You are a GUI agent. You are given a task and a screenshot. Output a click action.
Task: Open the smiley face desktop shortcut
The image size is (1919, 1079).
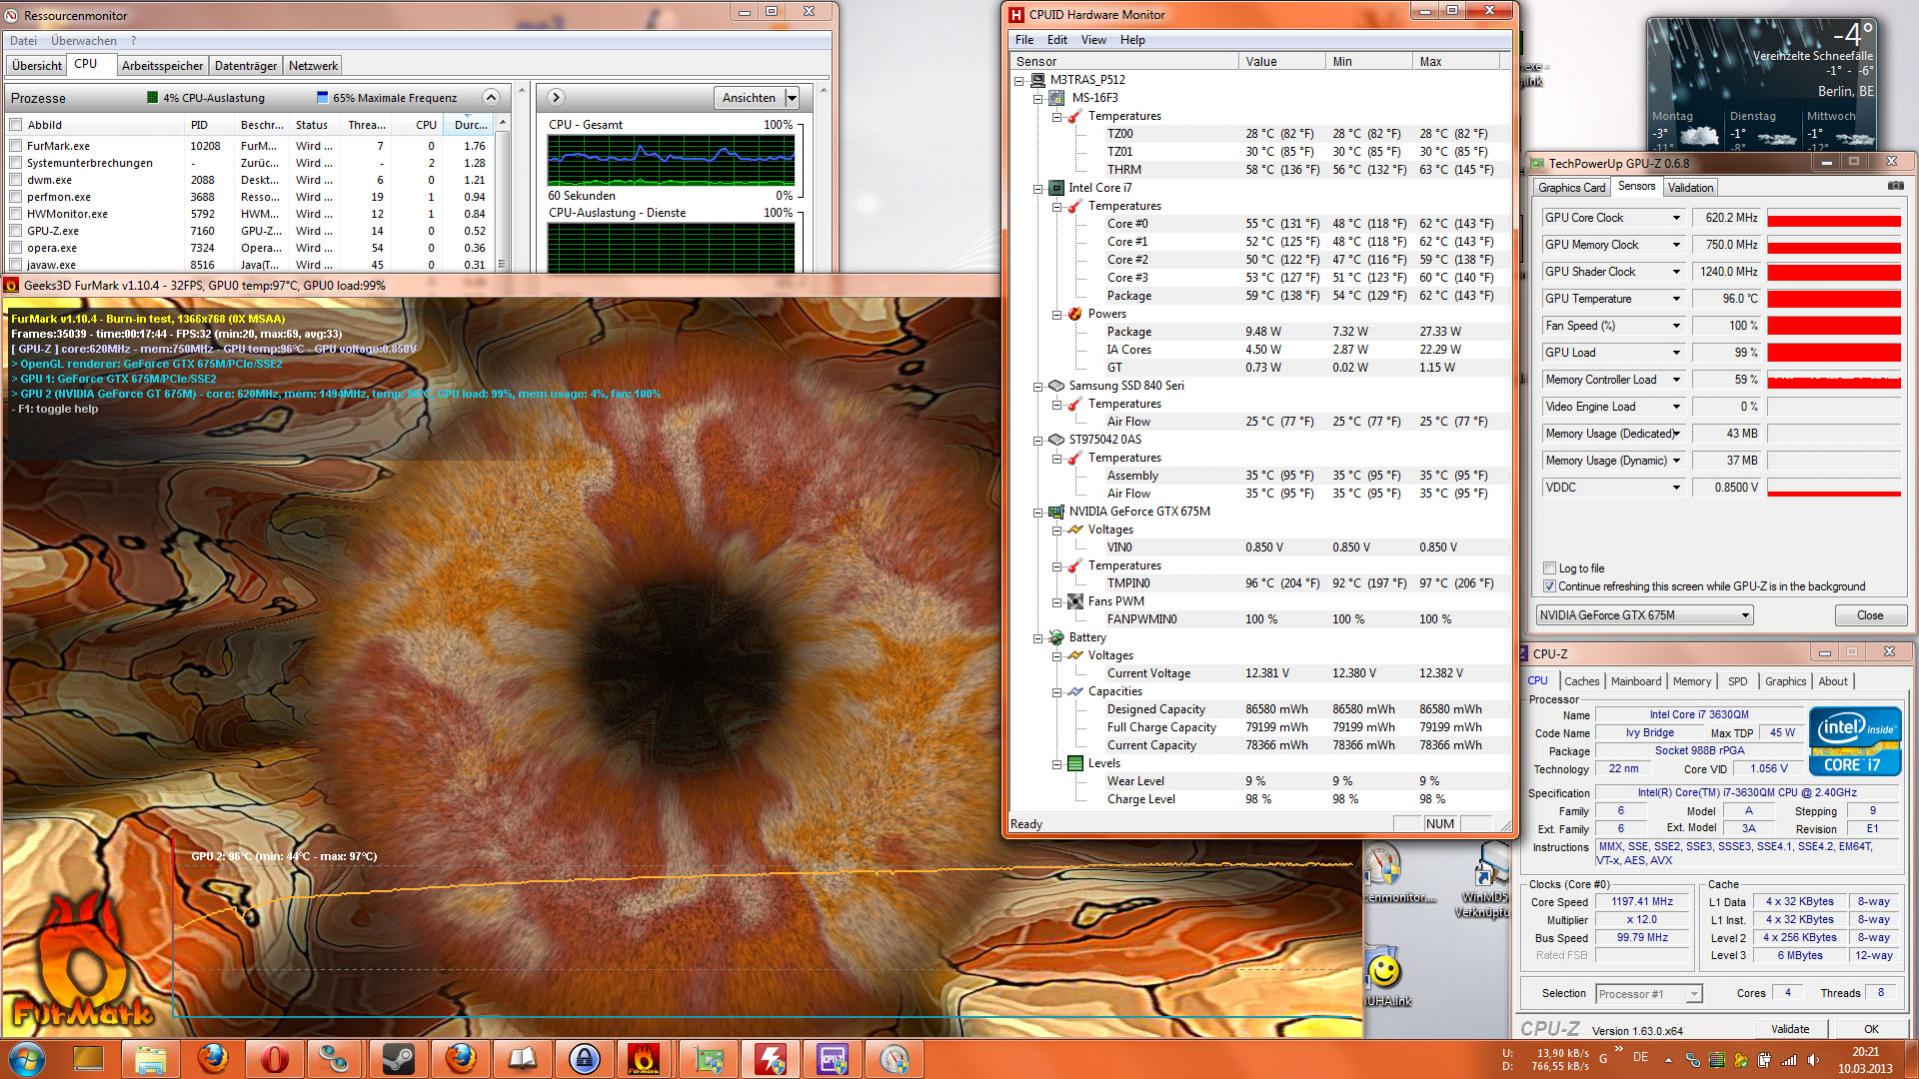coord(1384,969)
